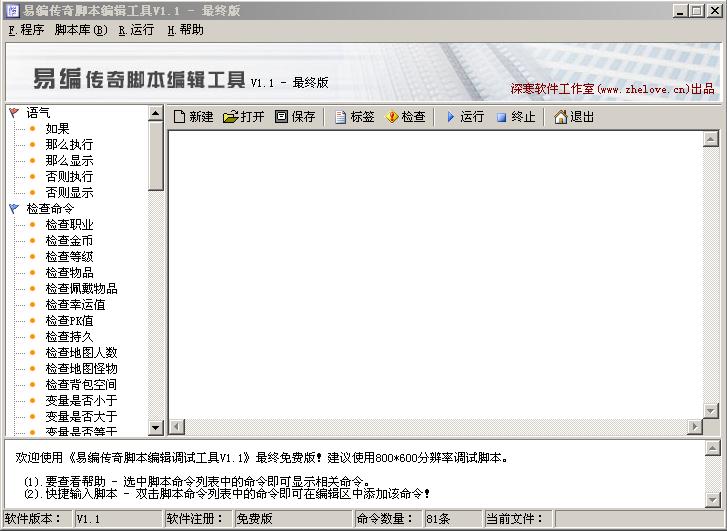Select 检查职业 command in tree
The width and height of the screenshot is (727, 531).
(x=69, y=225)
